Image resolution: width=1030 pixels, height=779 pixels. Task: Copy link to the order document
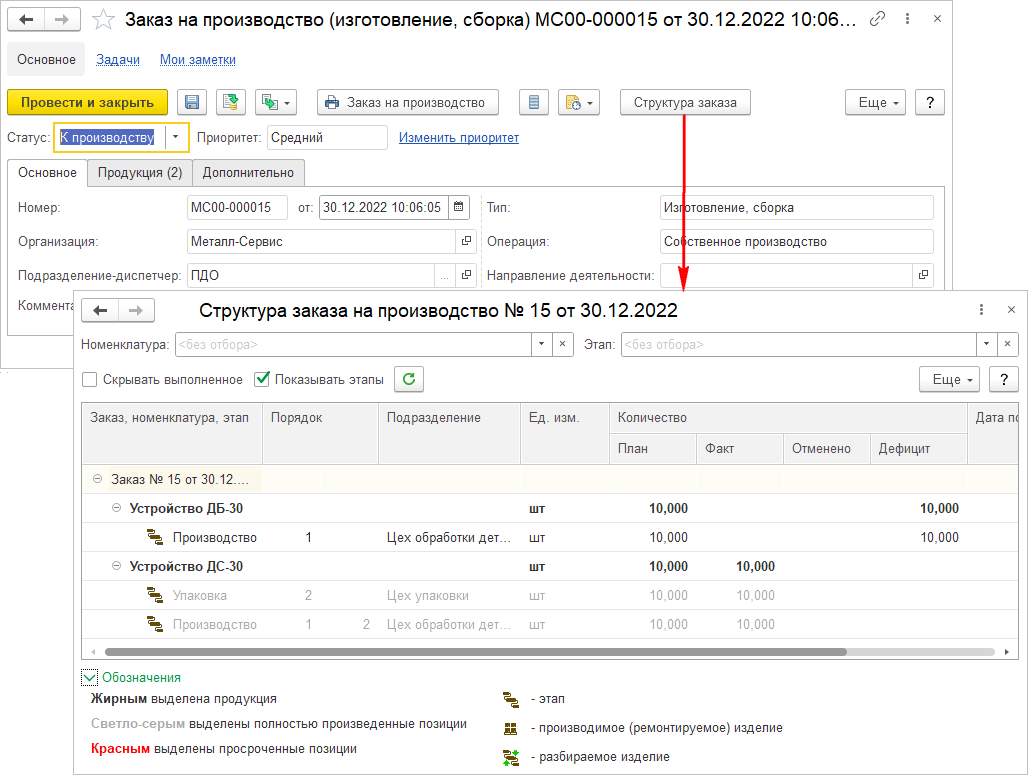coord(877,19)
